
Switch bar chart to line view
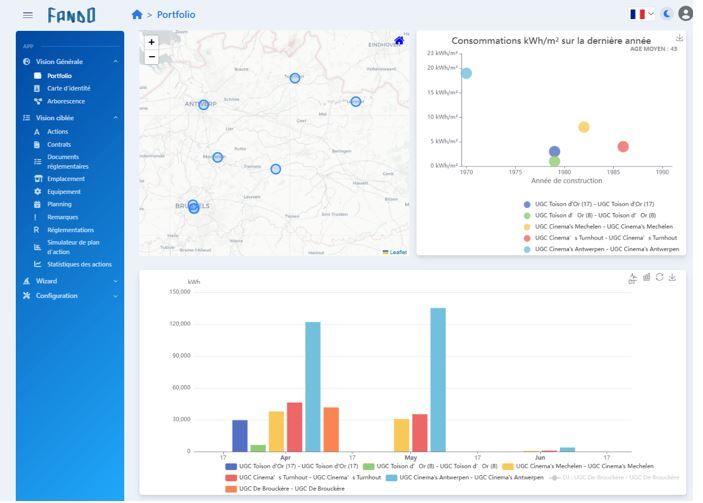click(x=633, y=278)
